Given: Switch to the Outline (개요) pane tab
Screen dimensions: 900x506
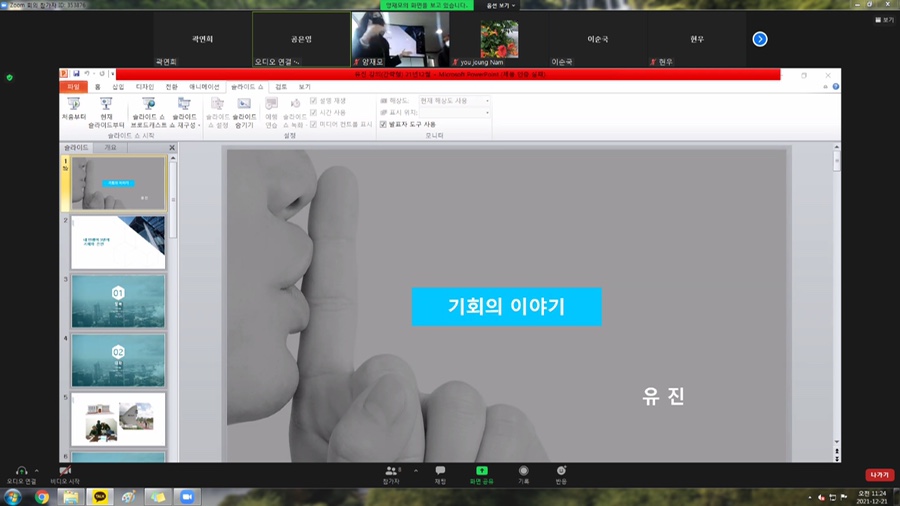Looking at the screenshot, I should 110,147.
